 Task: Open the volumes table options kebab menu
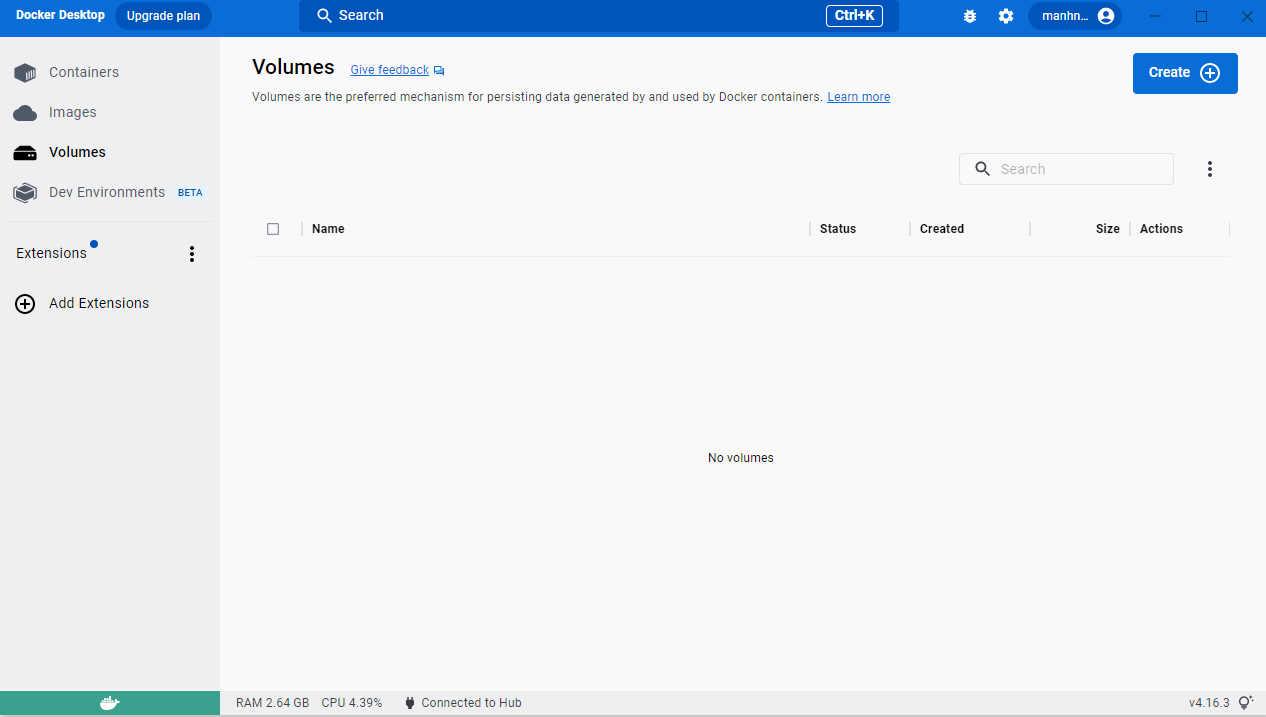[1209, 169]
